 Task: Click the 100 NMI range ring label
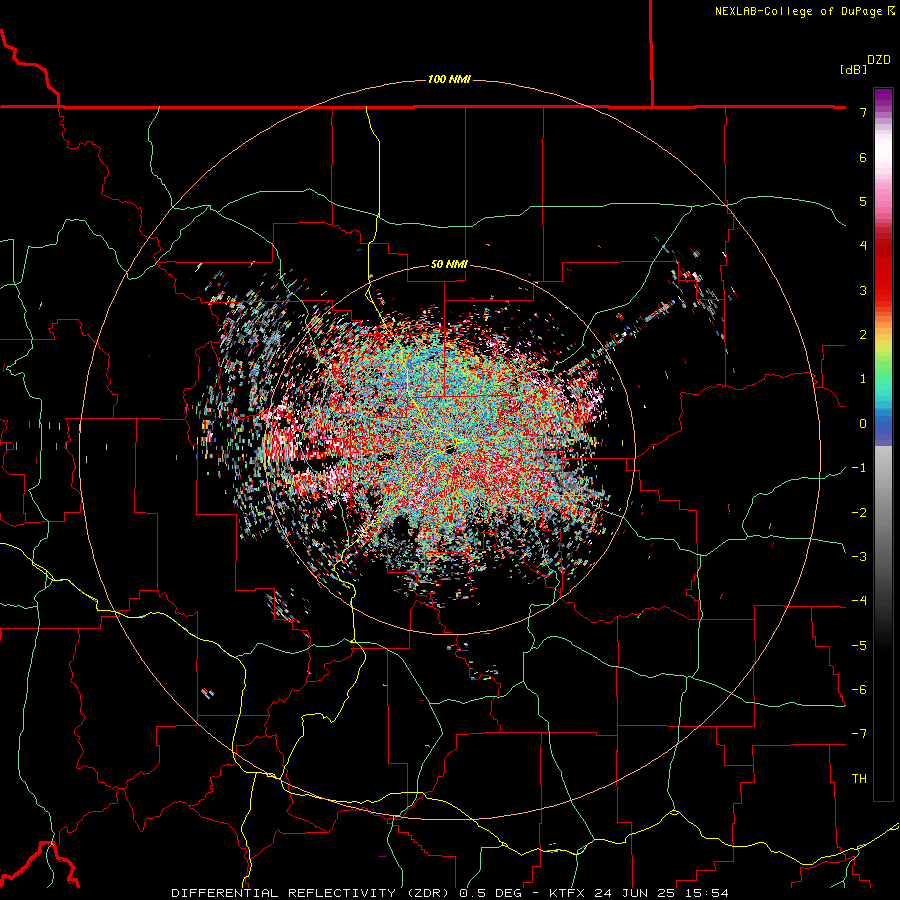(449, 79)
